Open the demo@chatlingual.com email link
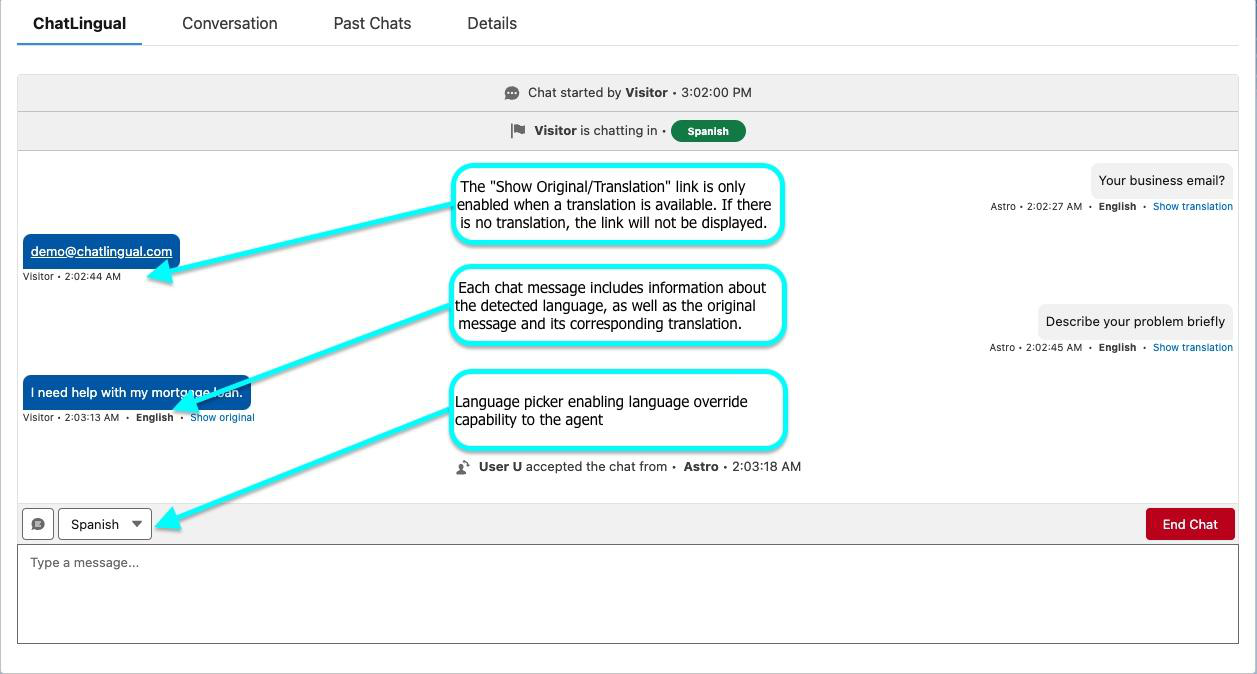This screenshot has height=674, width=1257. (101, 251)
